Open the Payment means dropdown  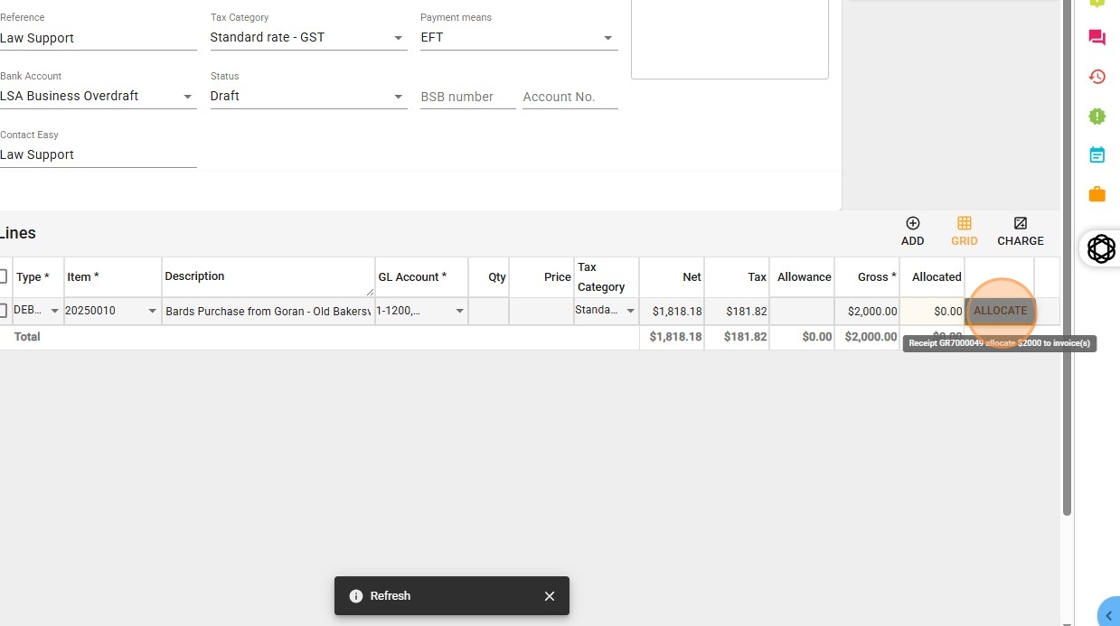[519, 37]
